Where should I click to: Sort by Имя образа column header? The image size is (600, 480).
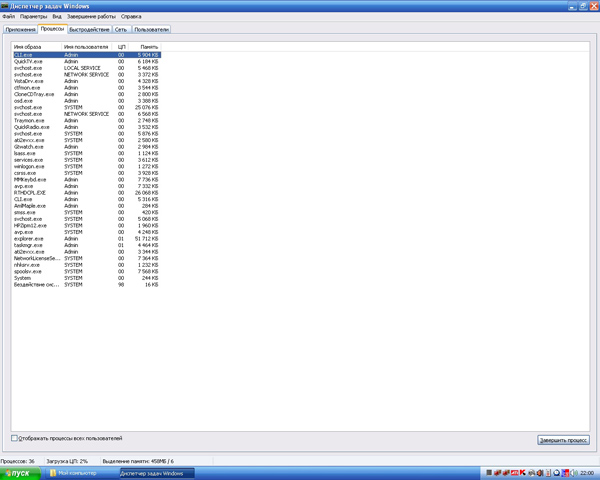36,47
